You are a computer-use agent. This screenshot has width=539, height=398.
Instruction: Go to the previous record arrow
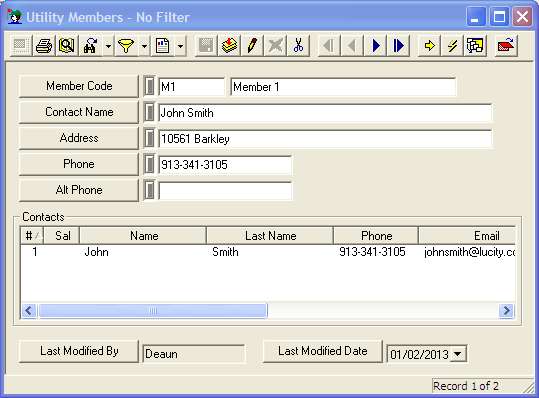(352, 46)
